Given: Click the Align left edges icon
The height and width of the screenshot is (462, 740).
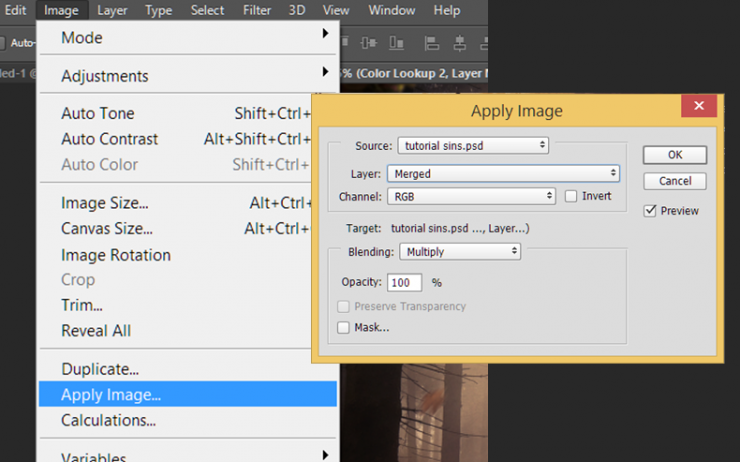Looking at the screenshot, I should pos(431,43).
